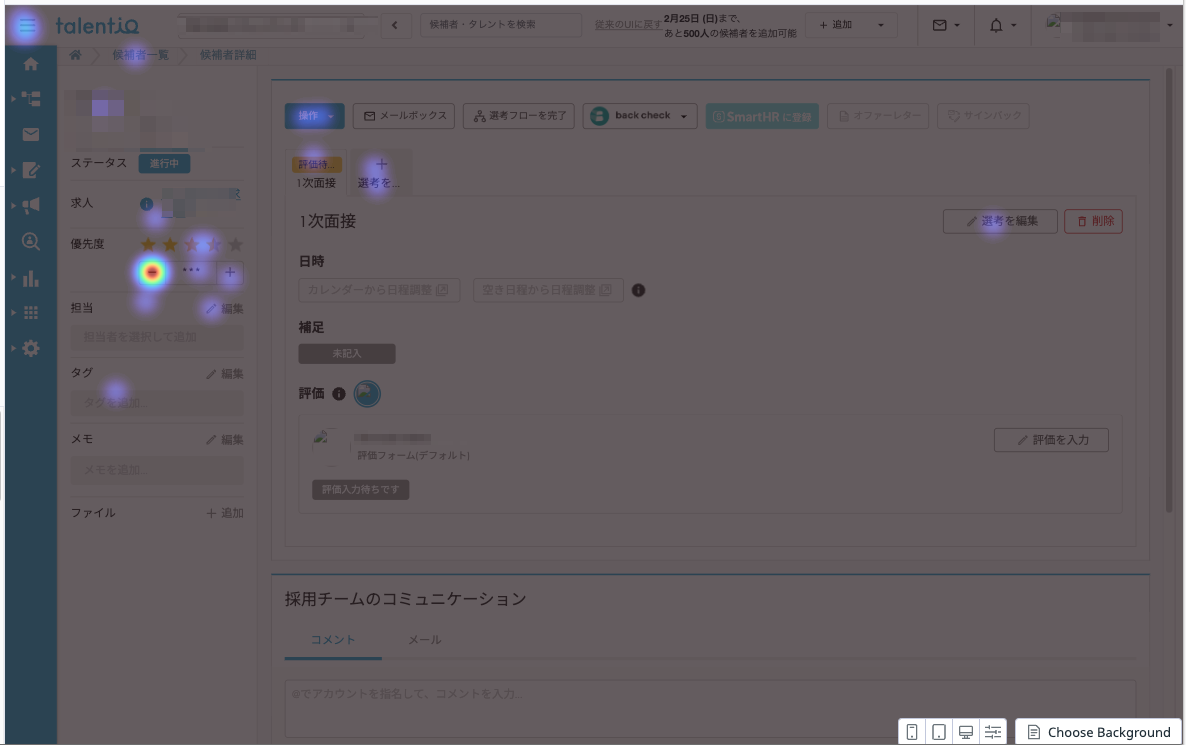
Task: Select the 1次面接 stage tab
Action: coord(316,173)
